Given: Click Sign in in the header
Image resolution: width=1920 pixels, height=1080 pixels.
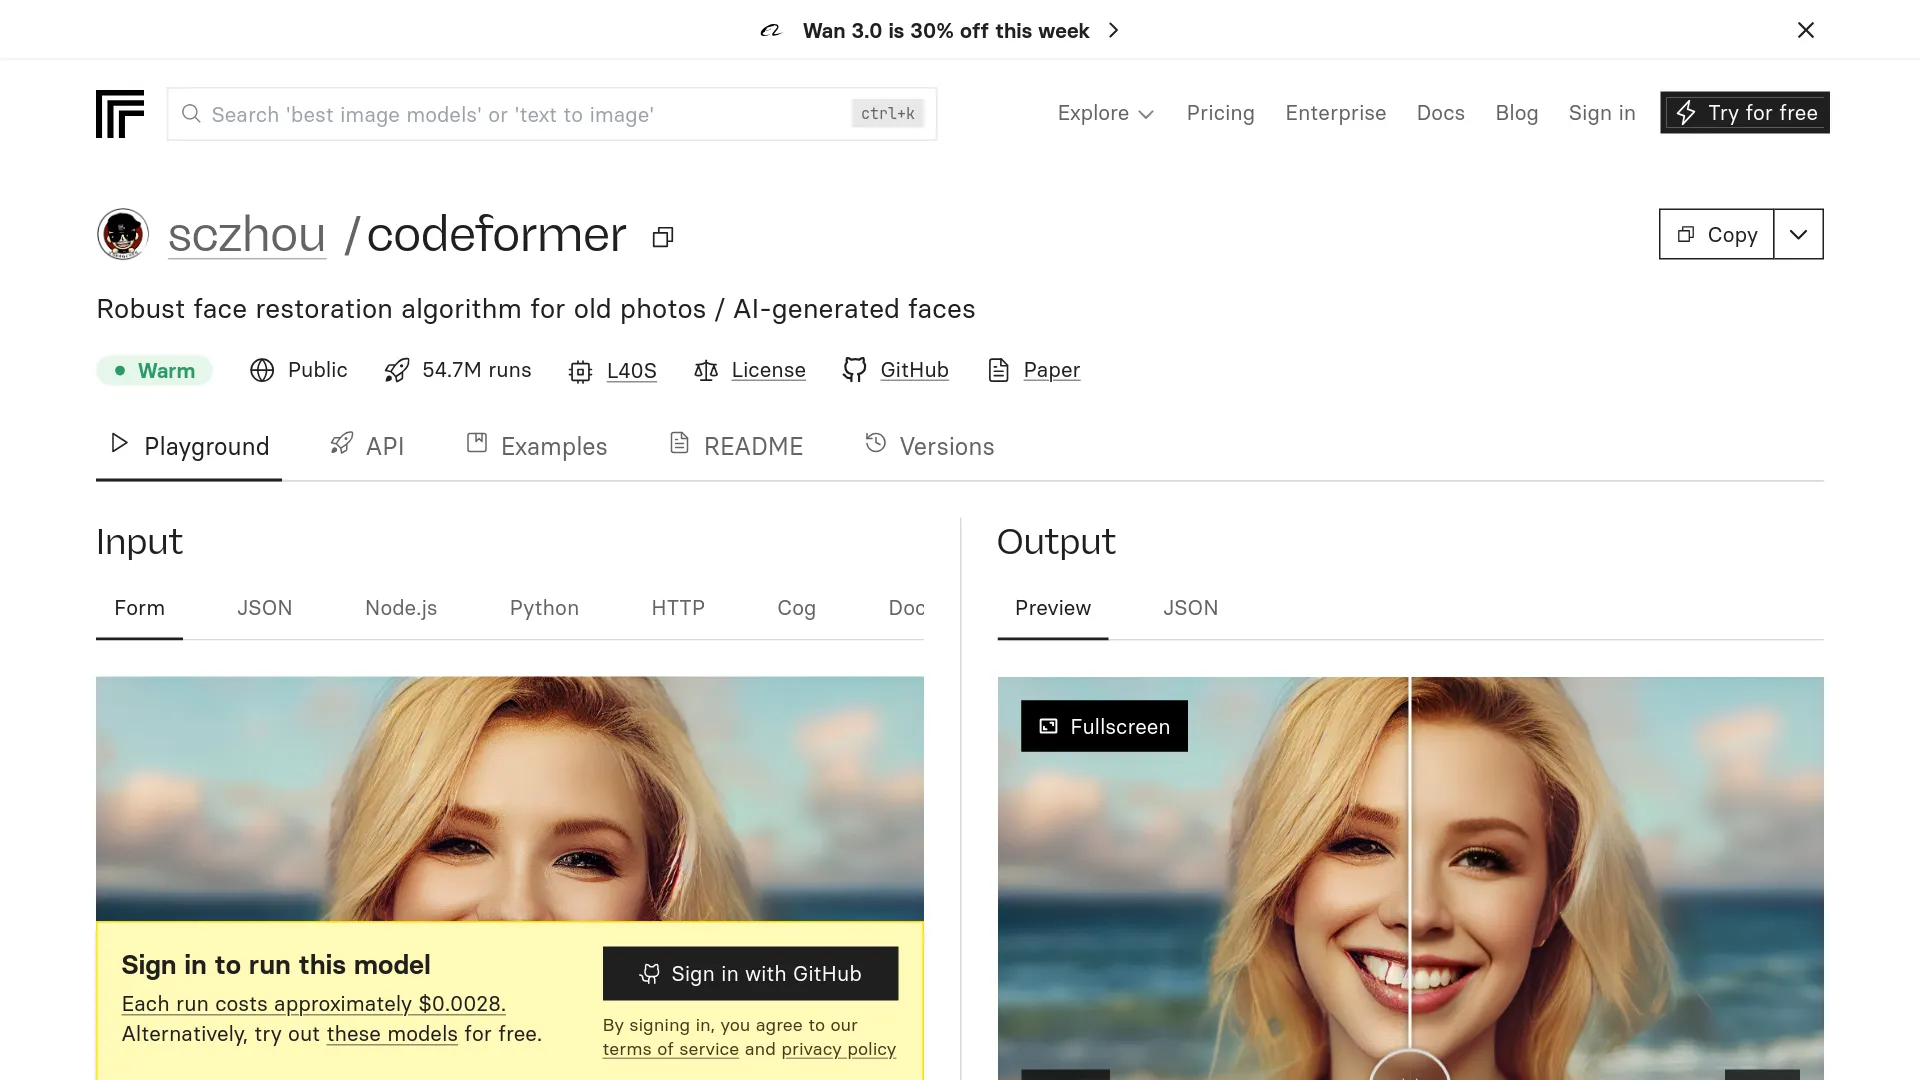Looking at the screenshot, I should click(1602, 113).
